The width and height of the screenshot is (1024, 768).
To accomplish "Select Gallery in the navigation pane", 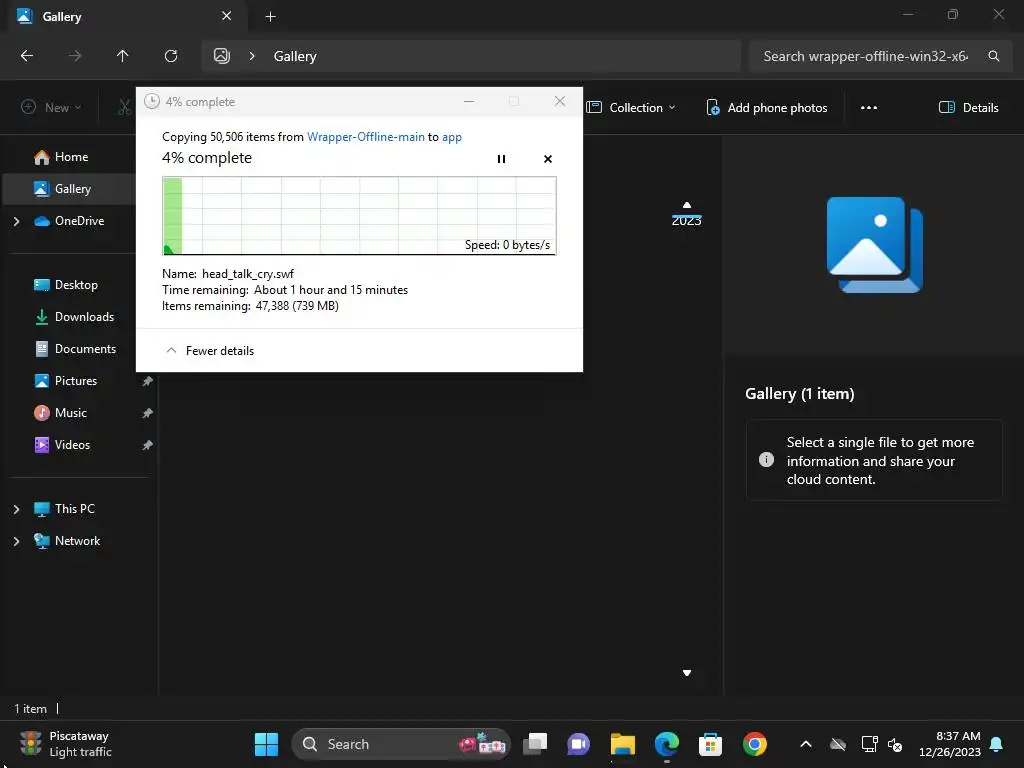I will (72, 189).
